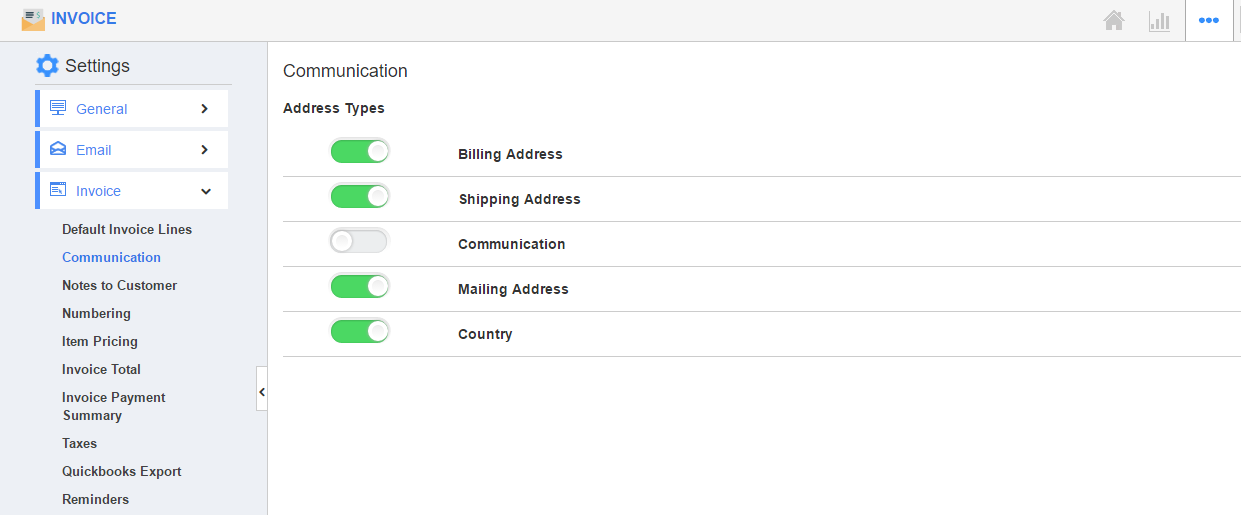Turn off the Shipping Address toggle
The image size is (1241, 515).
359,197
